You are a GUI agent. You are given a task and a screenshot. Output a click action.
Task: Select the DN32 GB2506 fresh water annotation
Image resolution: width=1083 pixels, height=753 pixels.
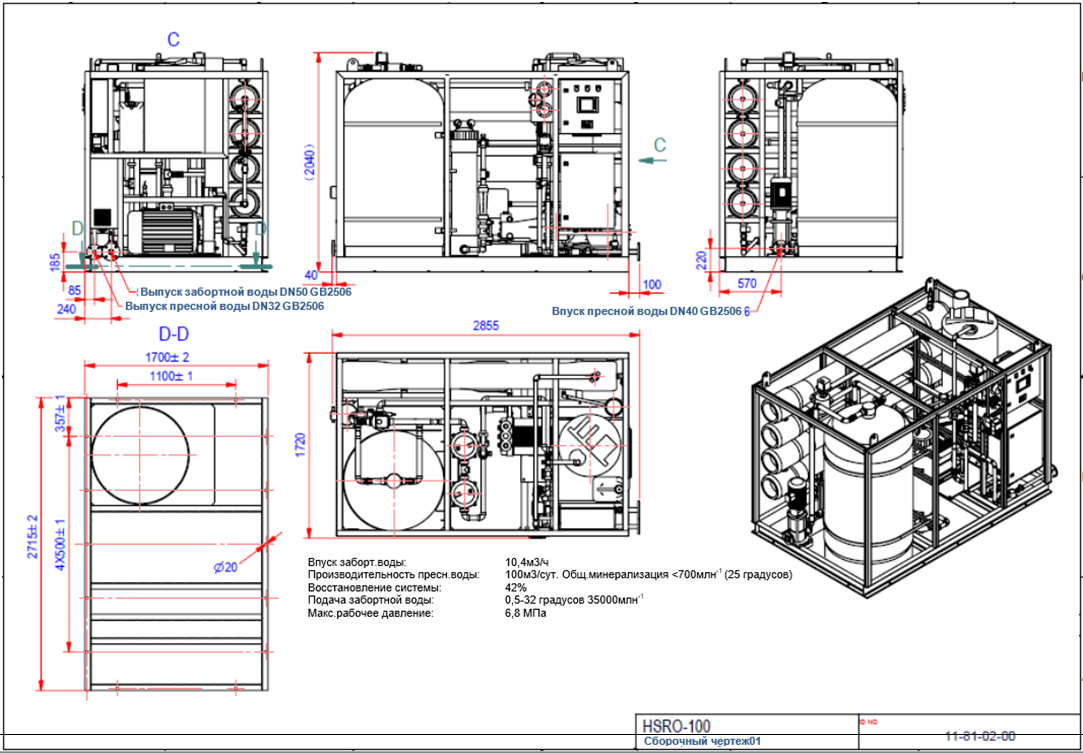pyautogui.click(x=224, y=306)
